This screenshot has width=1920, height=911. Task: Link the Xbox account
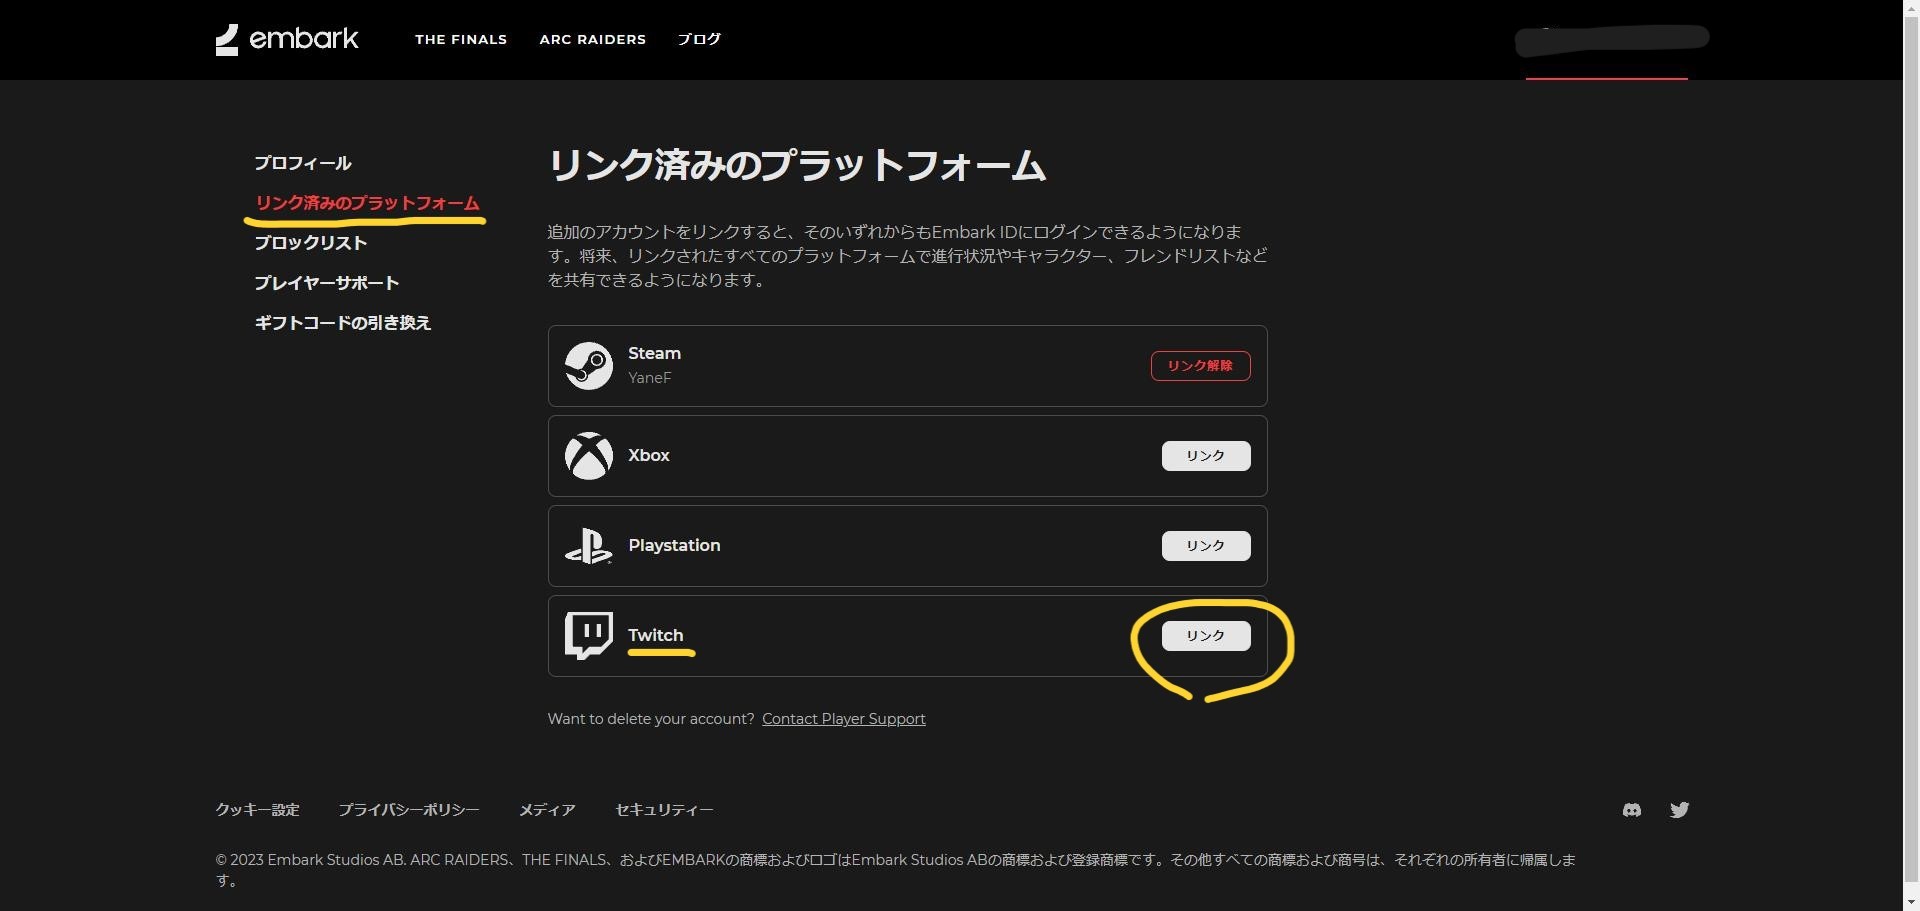[x=1206, y=456]
